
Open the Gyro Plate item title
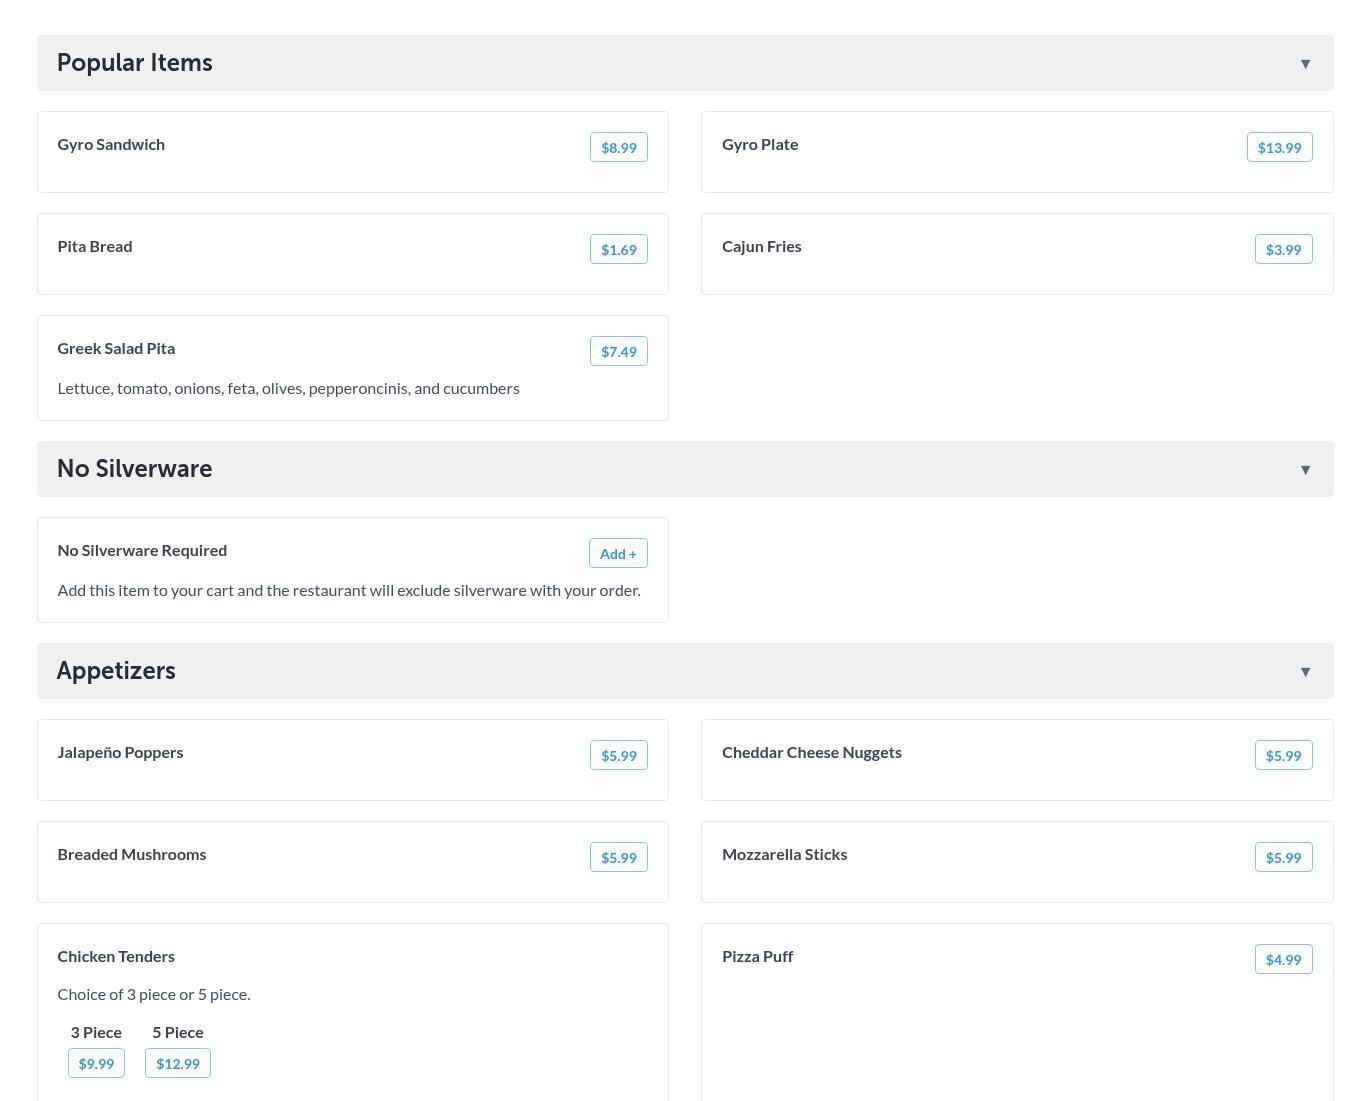click(x=760, y=145)
